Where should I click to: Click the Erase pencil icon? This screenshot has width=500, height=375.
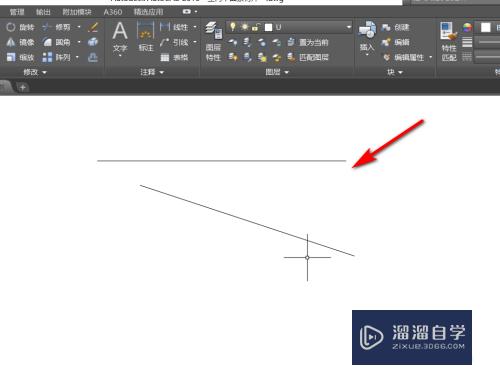click(93, 27)
